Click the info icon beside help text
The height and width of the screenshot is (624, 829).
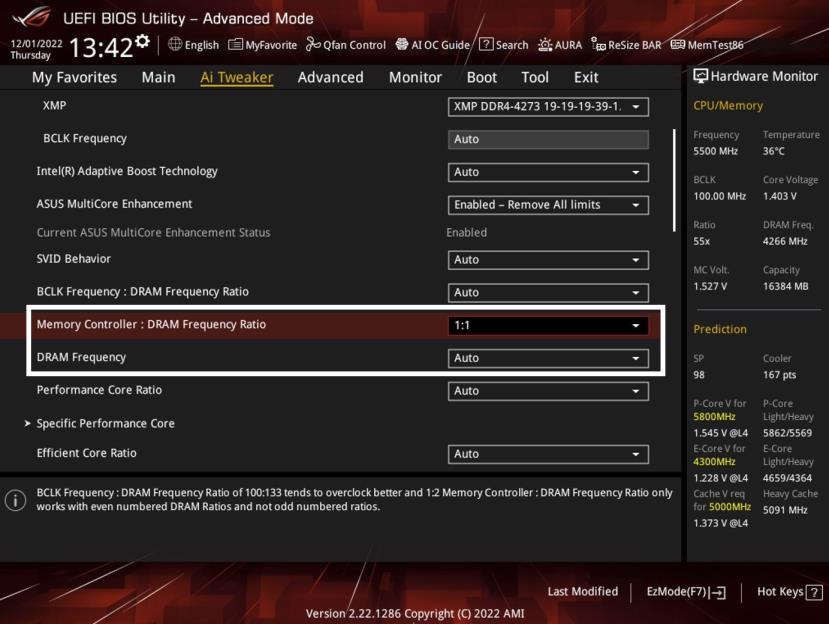[x=15, y=500]
